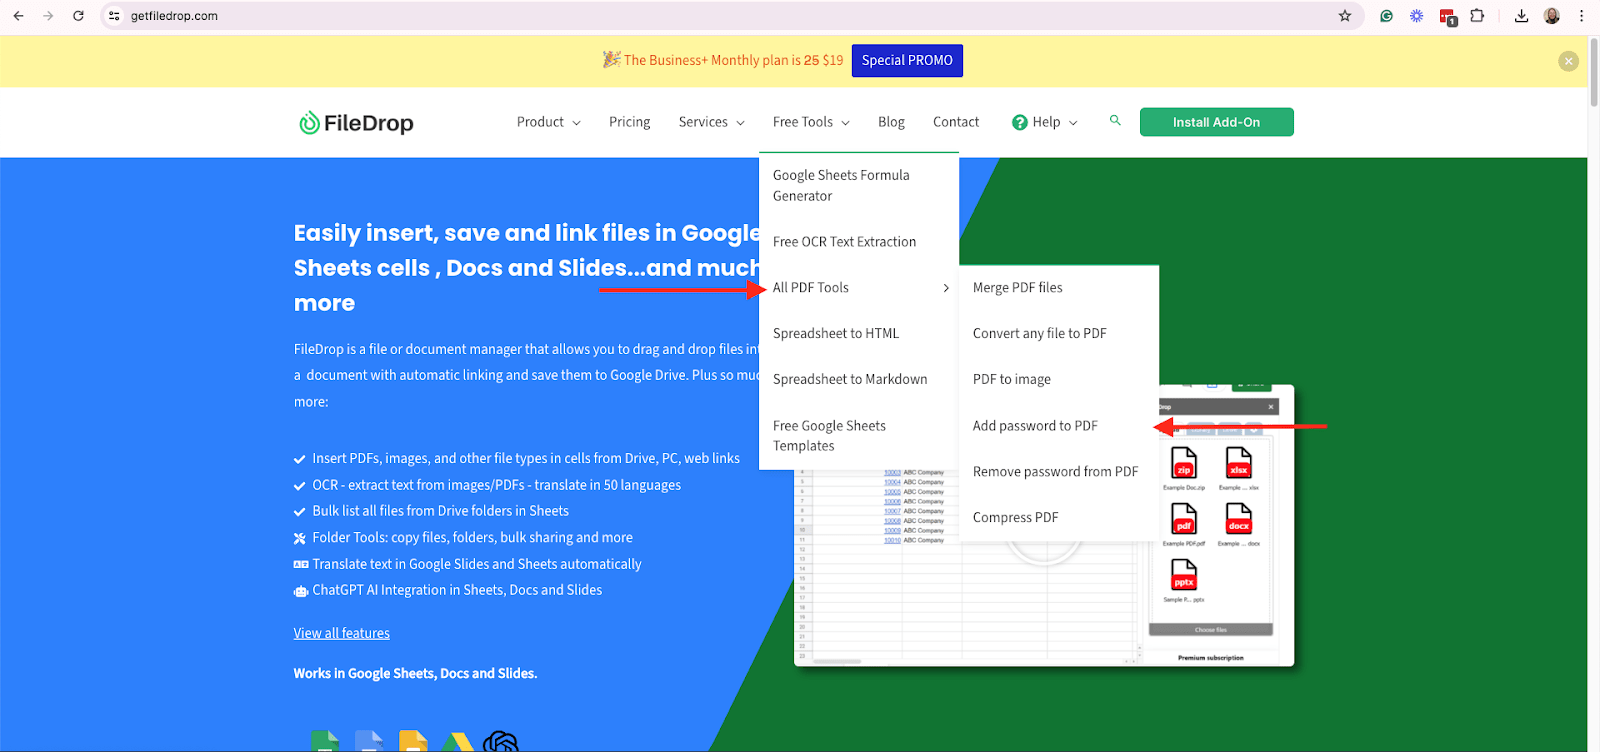1600x752 pixels.
Task: Click the Install Add-On button
Action: tap(1216, 122)
